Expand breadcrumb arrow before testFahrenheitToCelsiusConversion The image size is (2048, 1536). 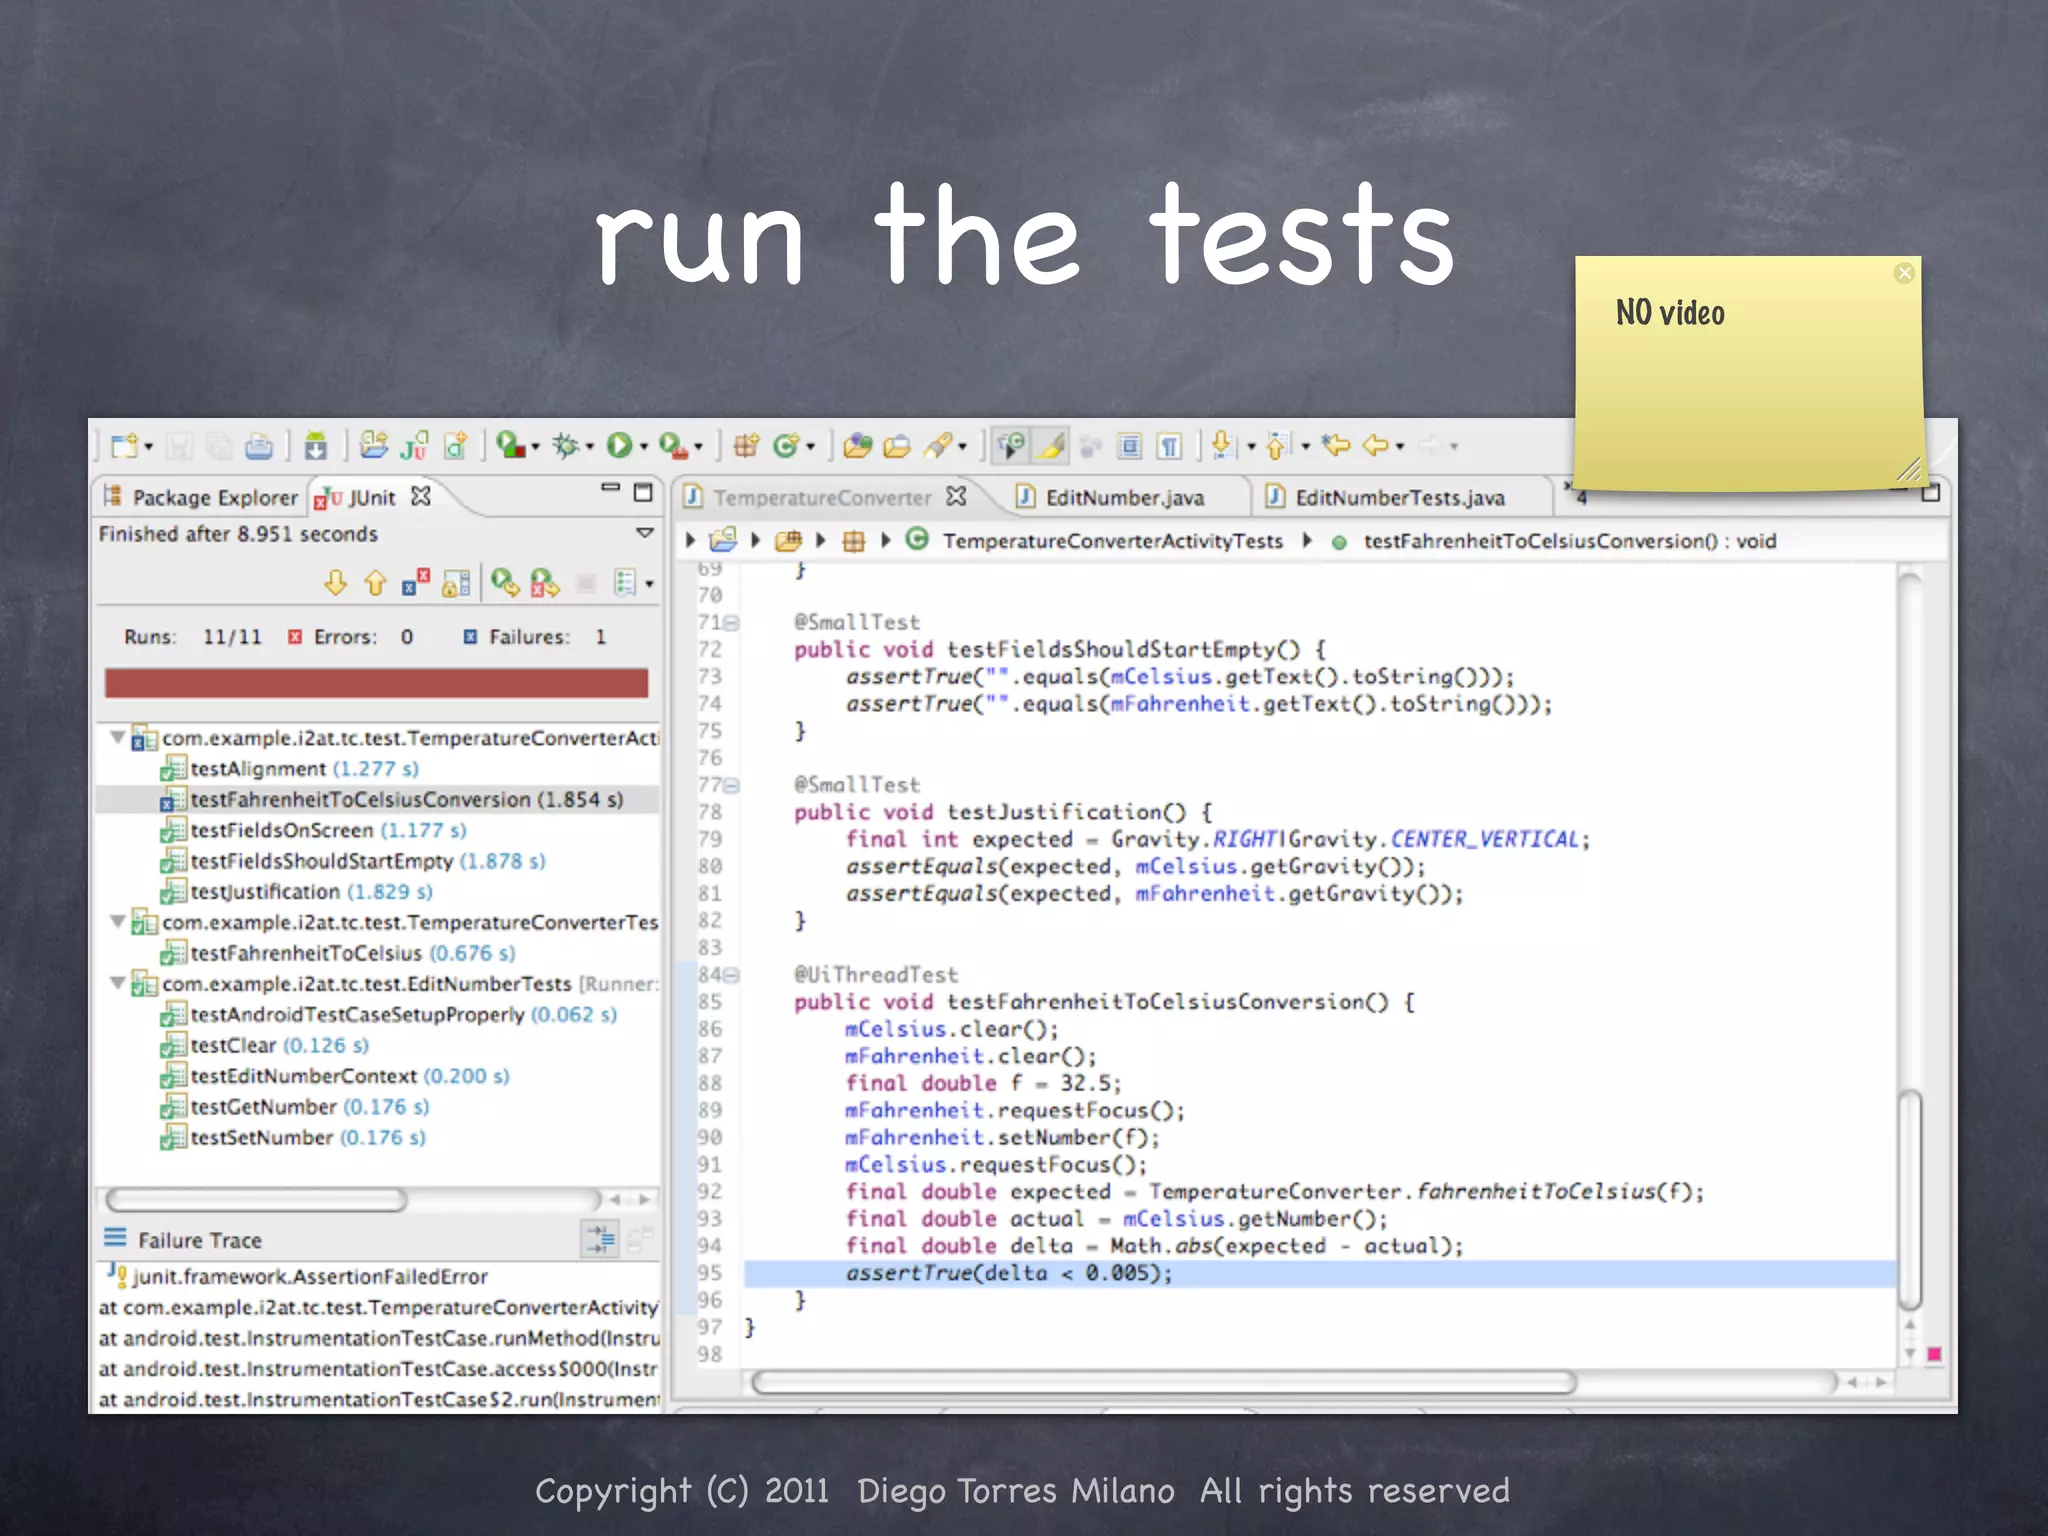tap(1306, 540)
